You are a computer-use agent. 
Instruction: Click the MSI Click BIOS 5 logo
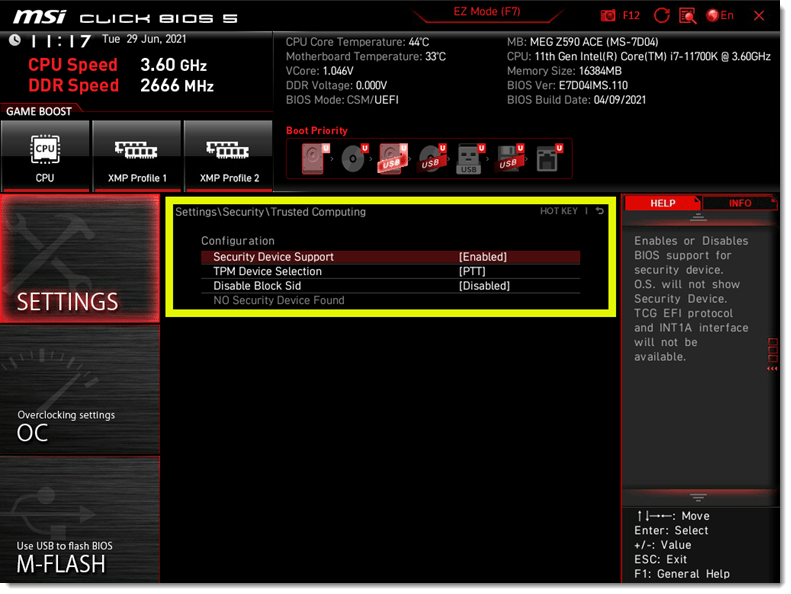coord(125,18)
